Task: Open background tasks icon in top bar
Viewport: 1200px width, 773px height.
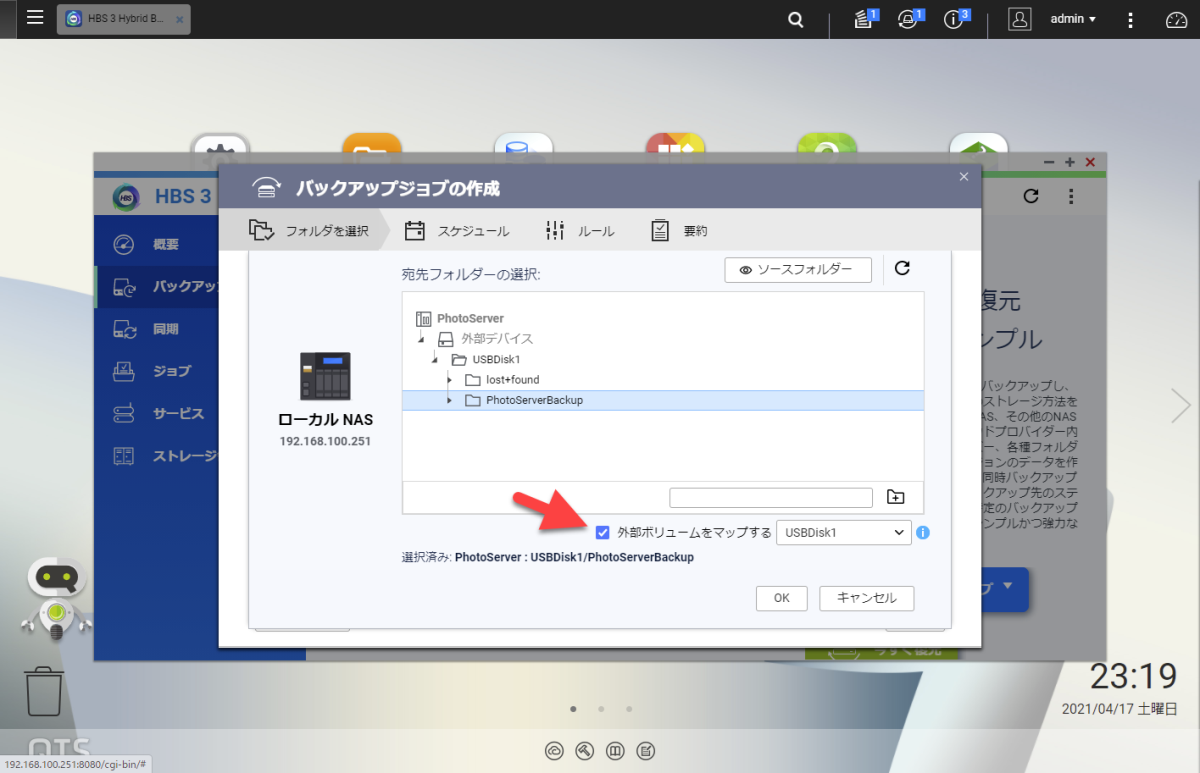Action: tap(865, 19)
